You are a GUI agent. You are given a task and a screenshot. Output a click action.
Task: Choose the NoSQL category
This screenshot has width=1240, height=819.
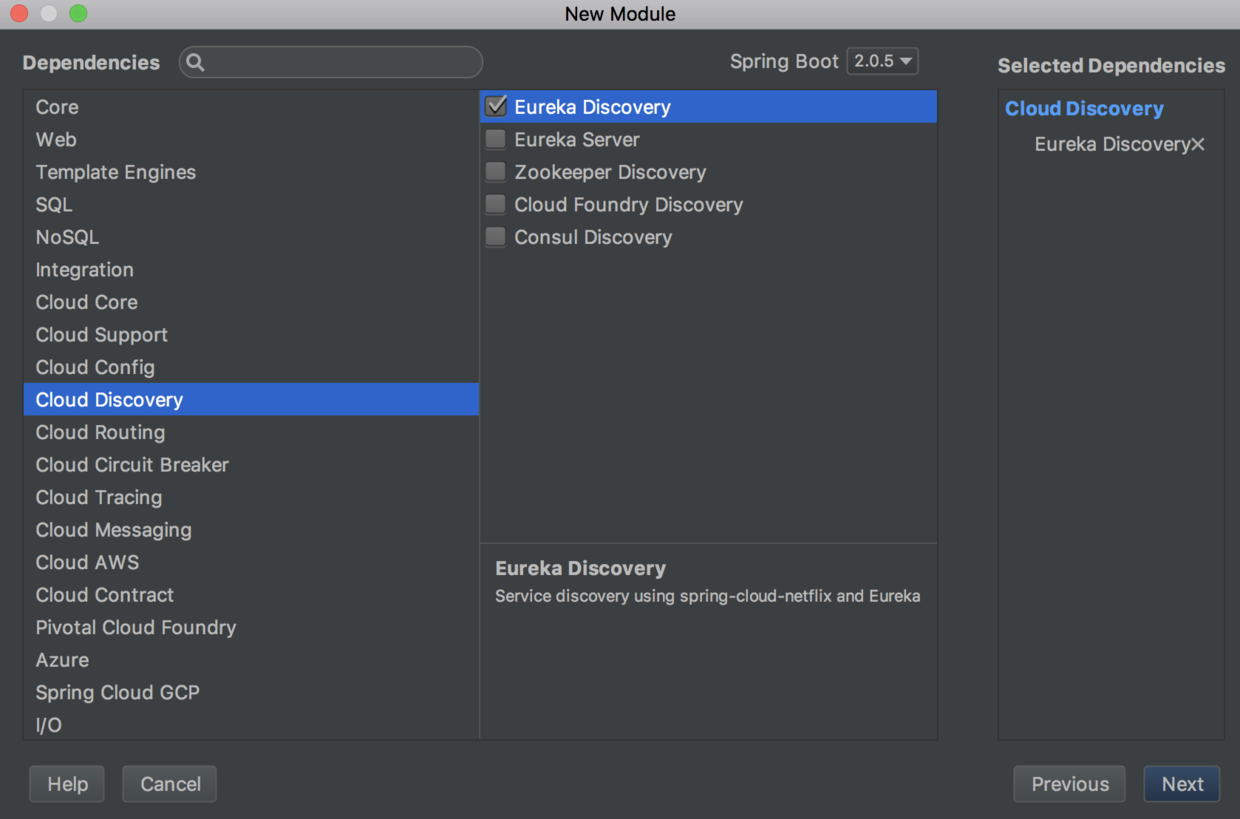(x=251, y=237)
